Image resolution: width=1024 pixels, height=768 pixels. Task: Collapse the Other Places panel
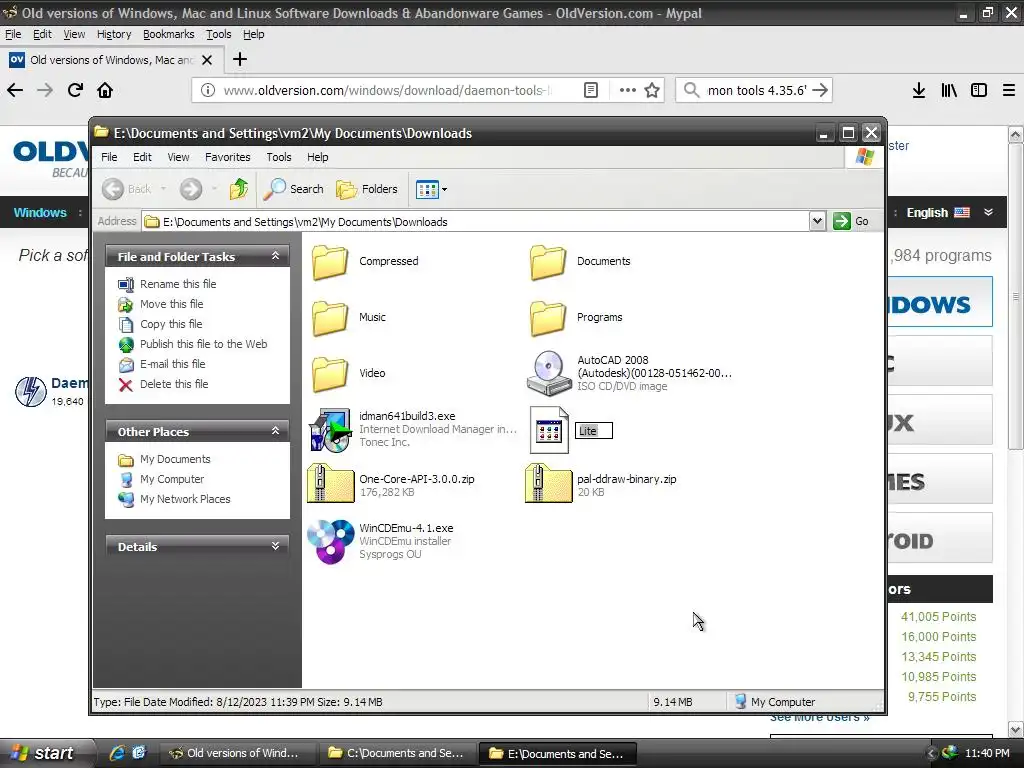tap(276, 431)
